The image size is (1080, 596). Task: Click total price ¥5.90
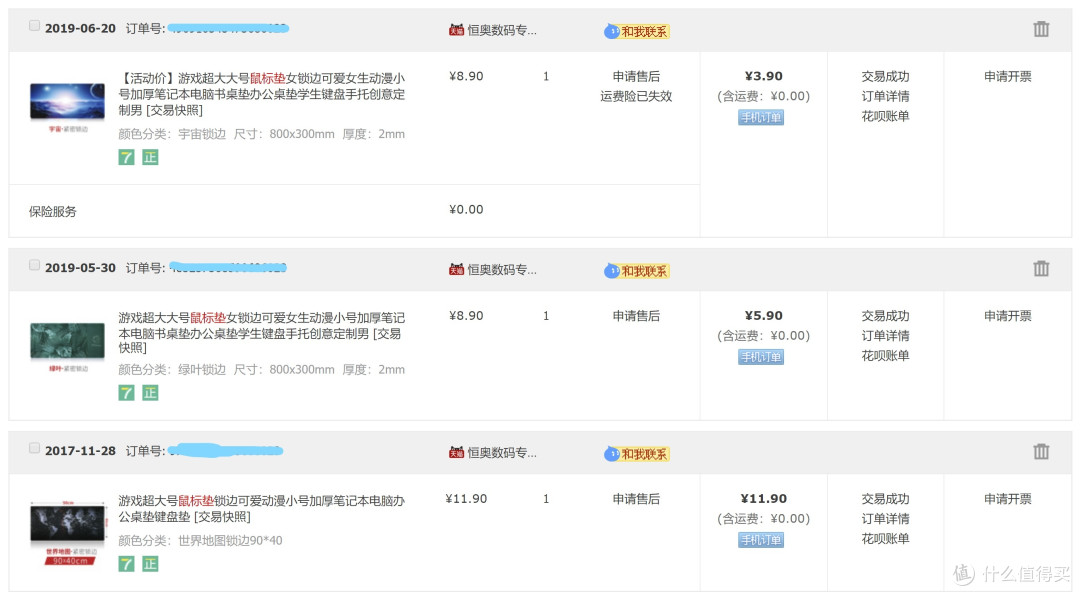[764, 316]
